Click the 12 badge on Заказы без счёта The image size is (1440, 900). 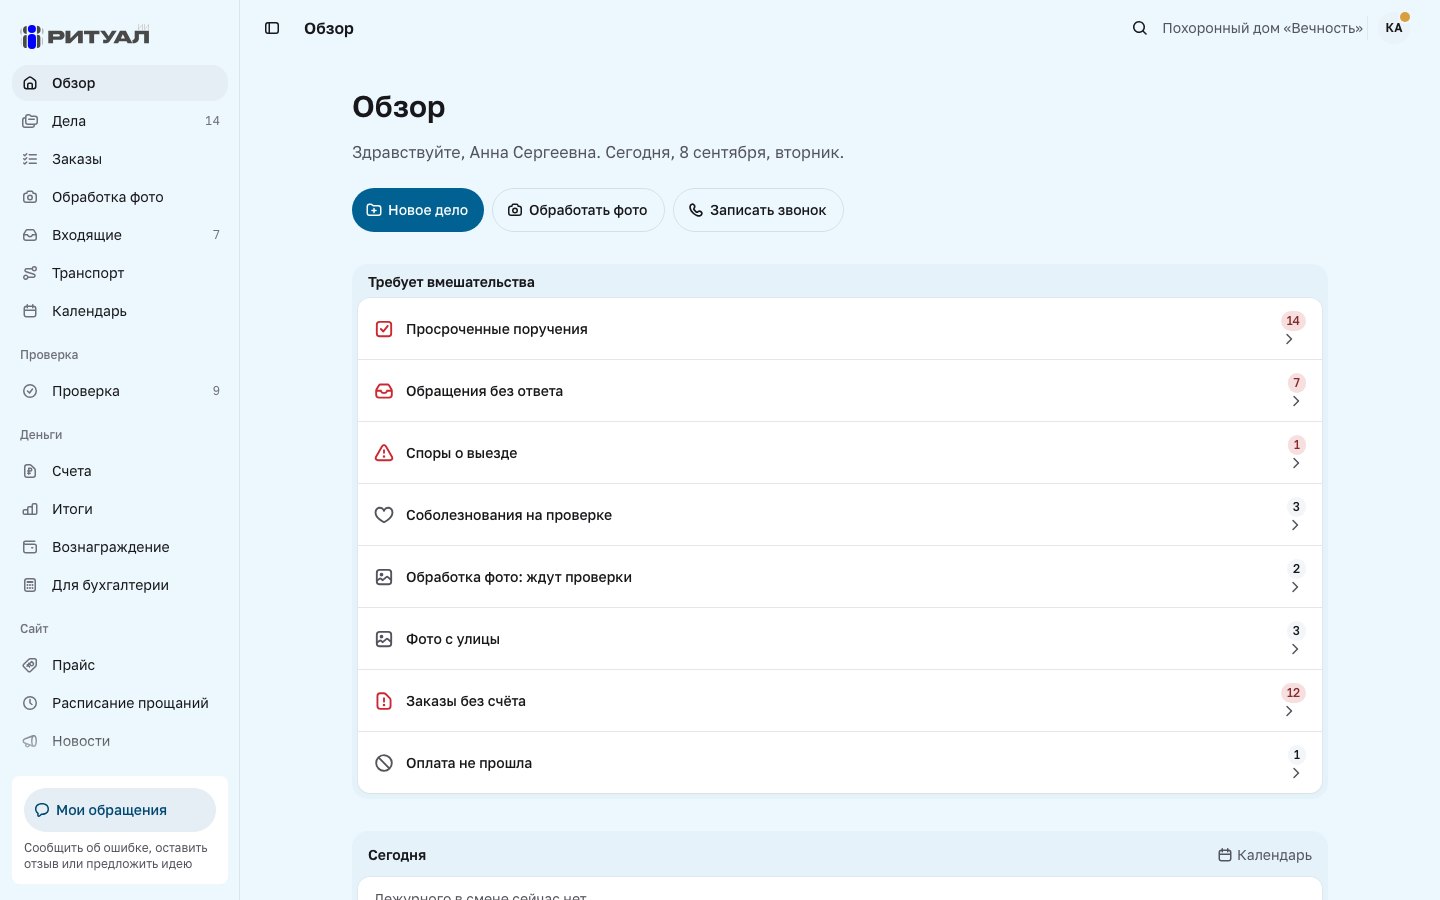click(1293, 693)
